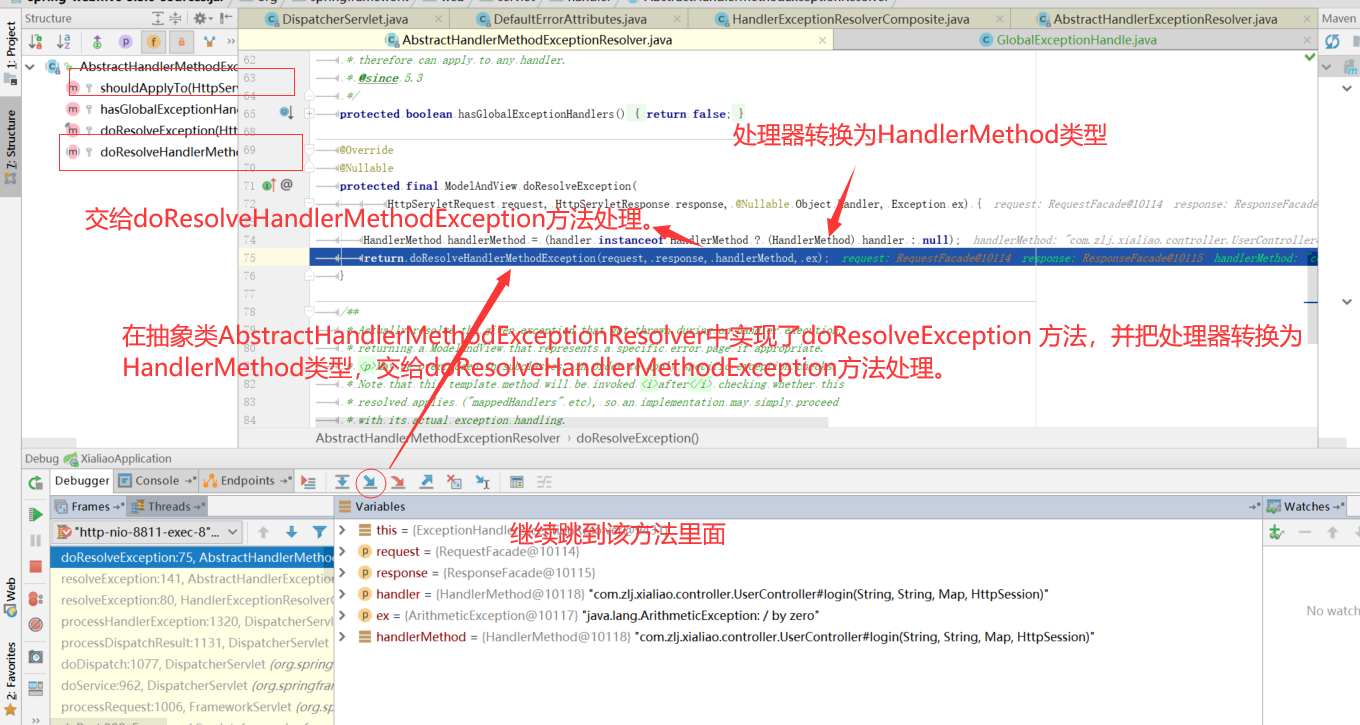Click the New Watch plus icon

click(1276, 533)
